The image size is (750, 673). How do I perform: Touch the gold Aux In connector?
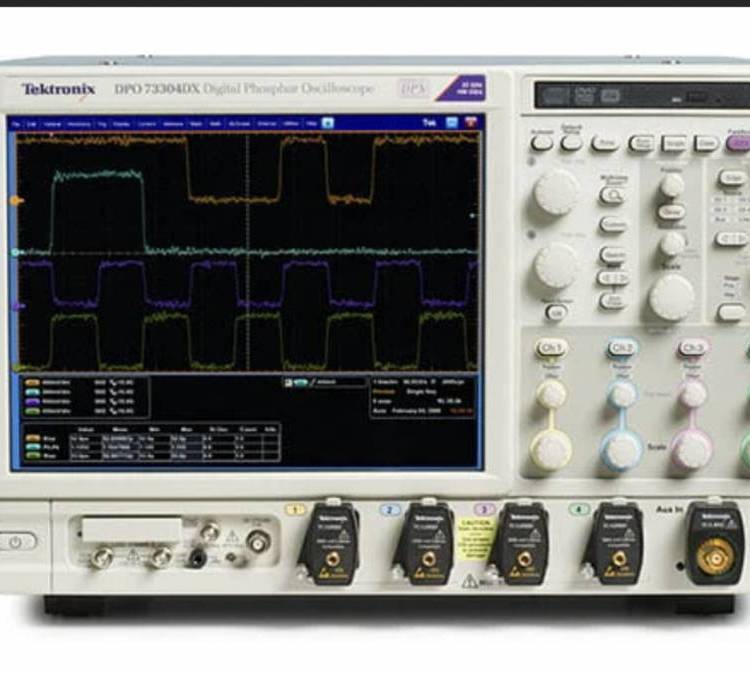715,557
